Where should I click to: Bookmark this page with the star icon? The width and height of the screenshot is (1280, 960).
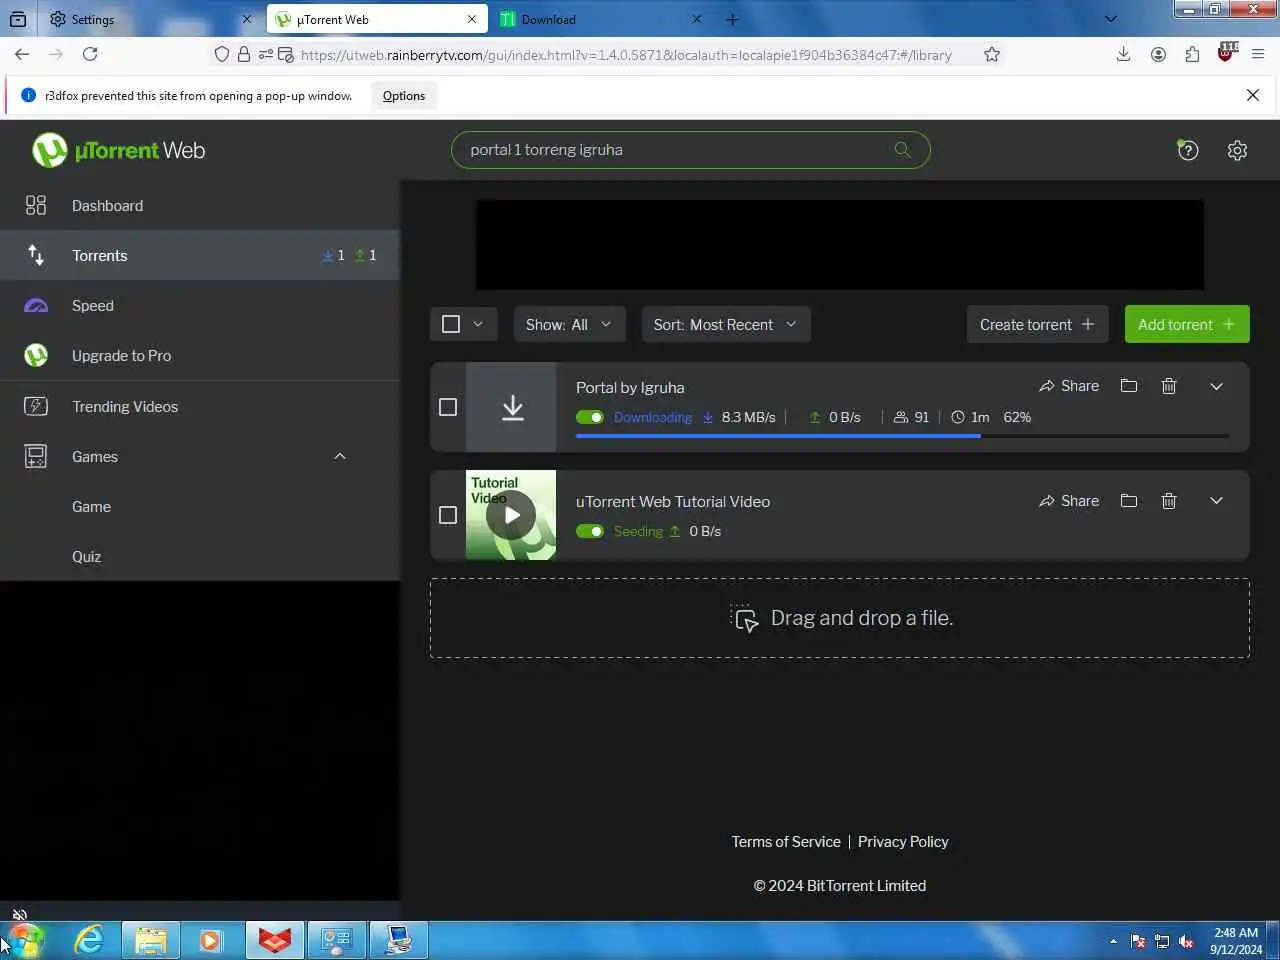click(x=992, y=54)
